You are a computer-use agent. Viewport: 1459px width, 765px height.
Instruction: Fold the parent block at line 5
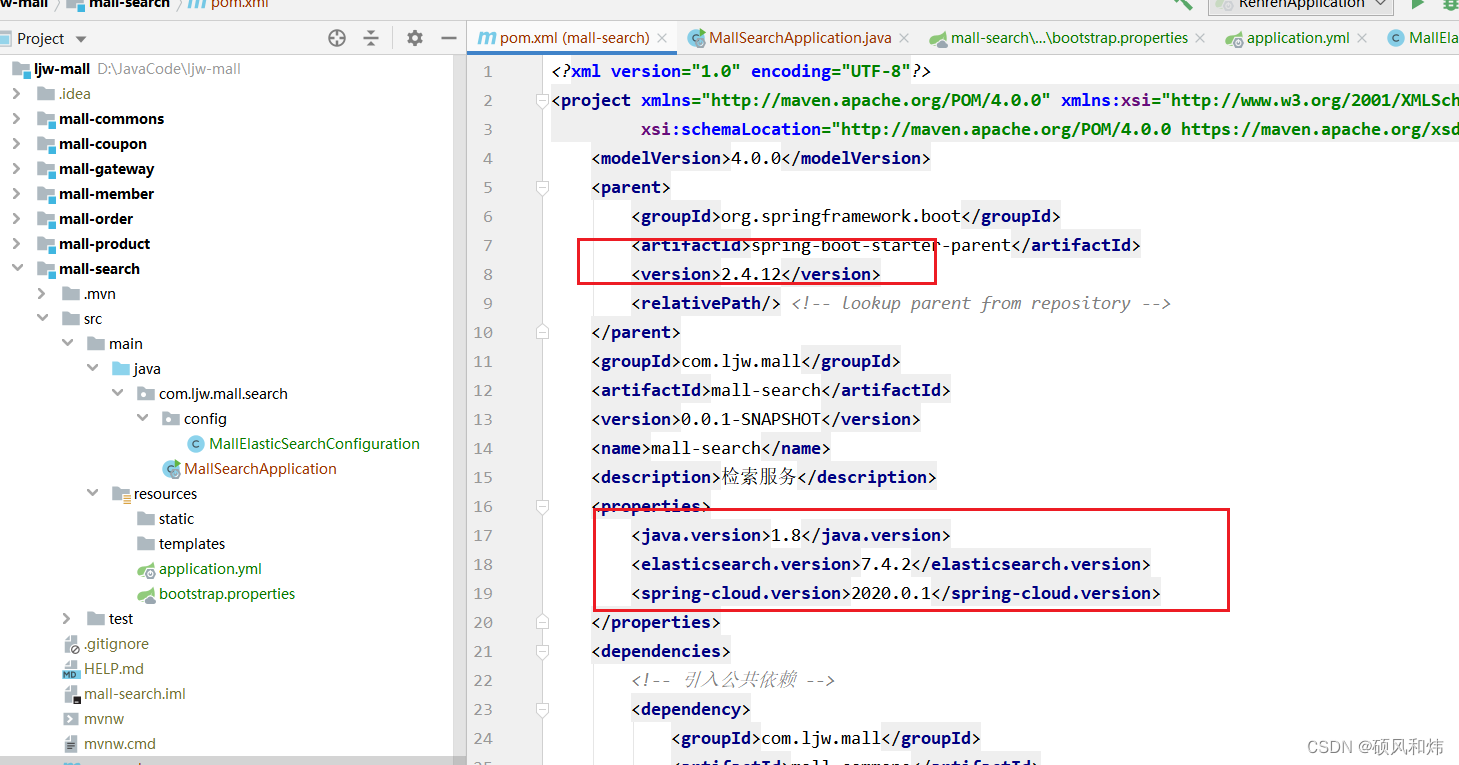tap(542, 187)
